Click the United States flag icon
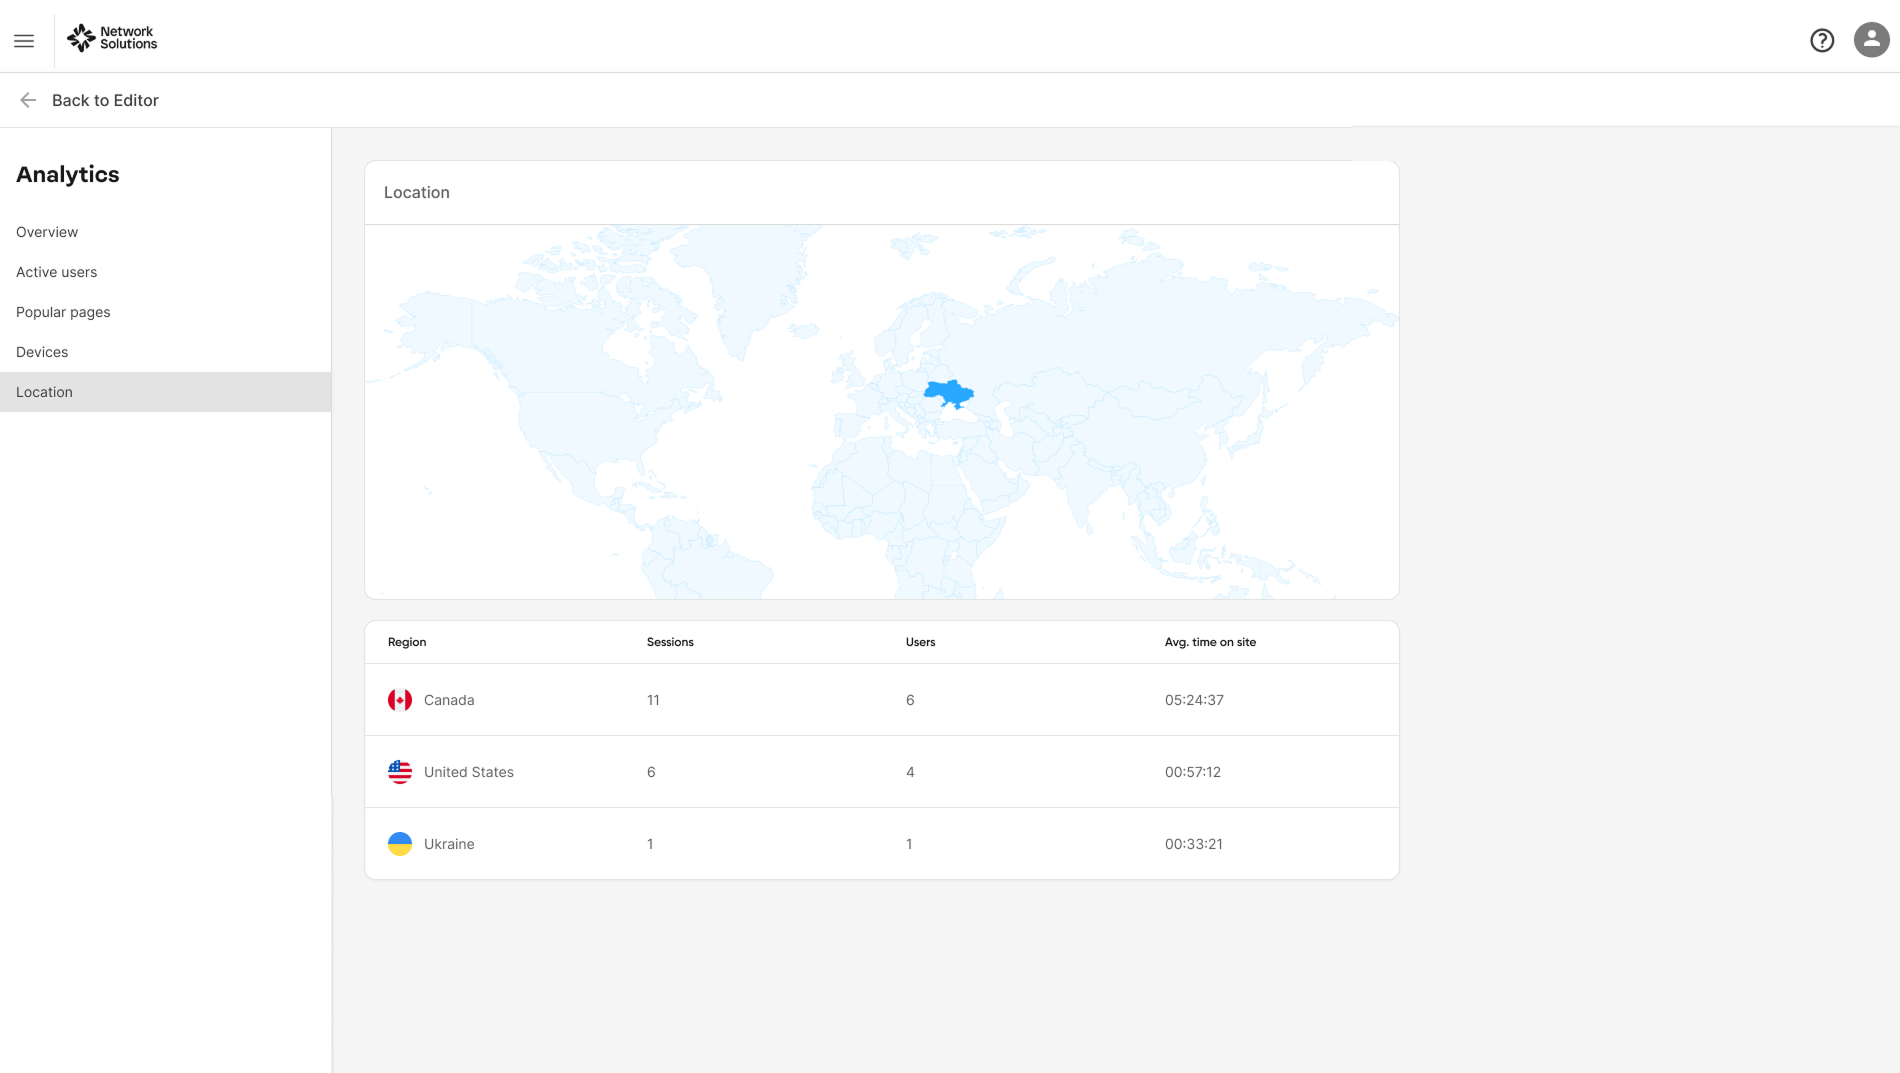Viewport: 1900px width, 1073px height. [x=400, y=772]
